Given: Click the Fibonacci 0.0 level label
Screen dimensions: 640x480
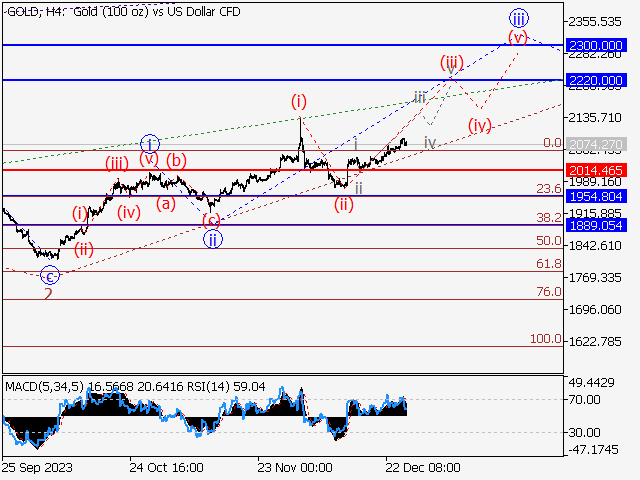Looking at the screenshot, I should (552, 143).
